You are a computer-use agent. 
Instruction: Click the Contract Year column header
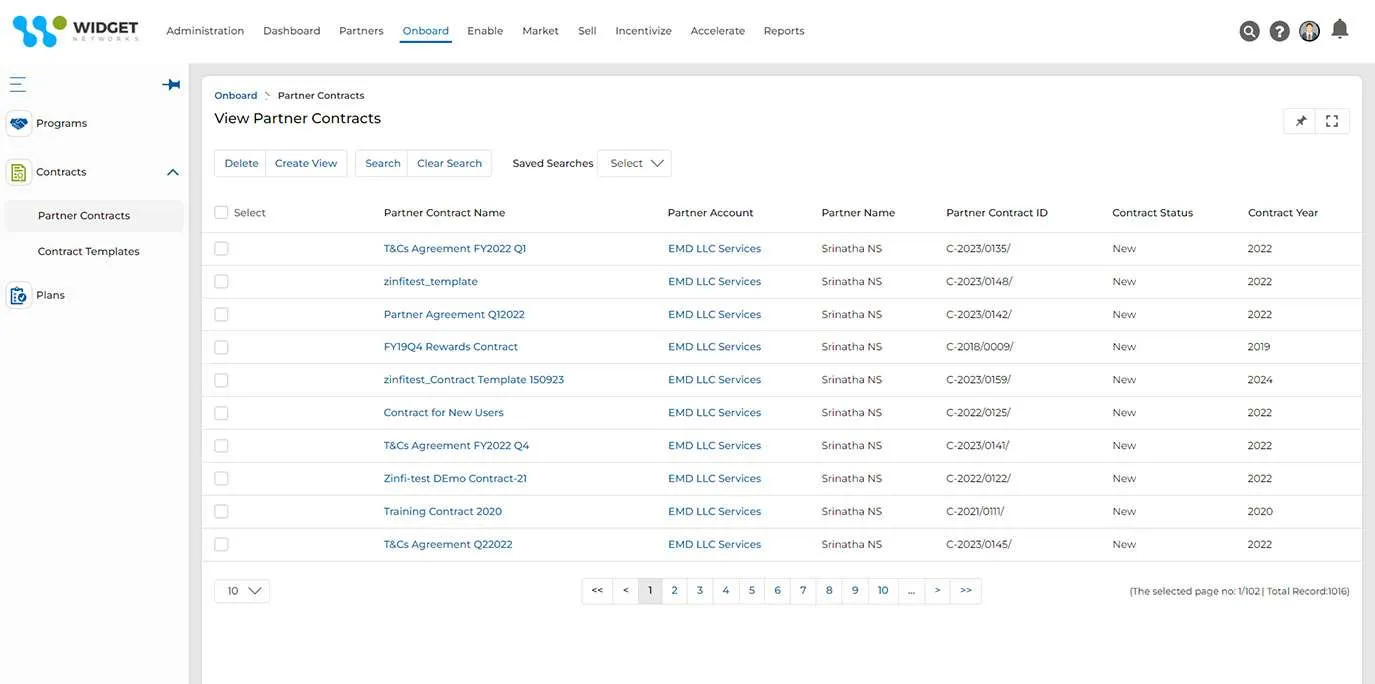1283,213
